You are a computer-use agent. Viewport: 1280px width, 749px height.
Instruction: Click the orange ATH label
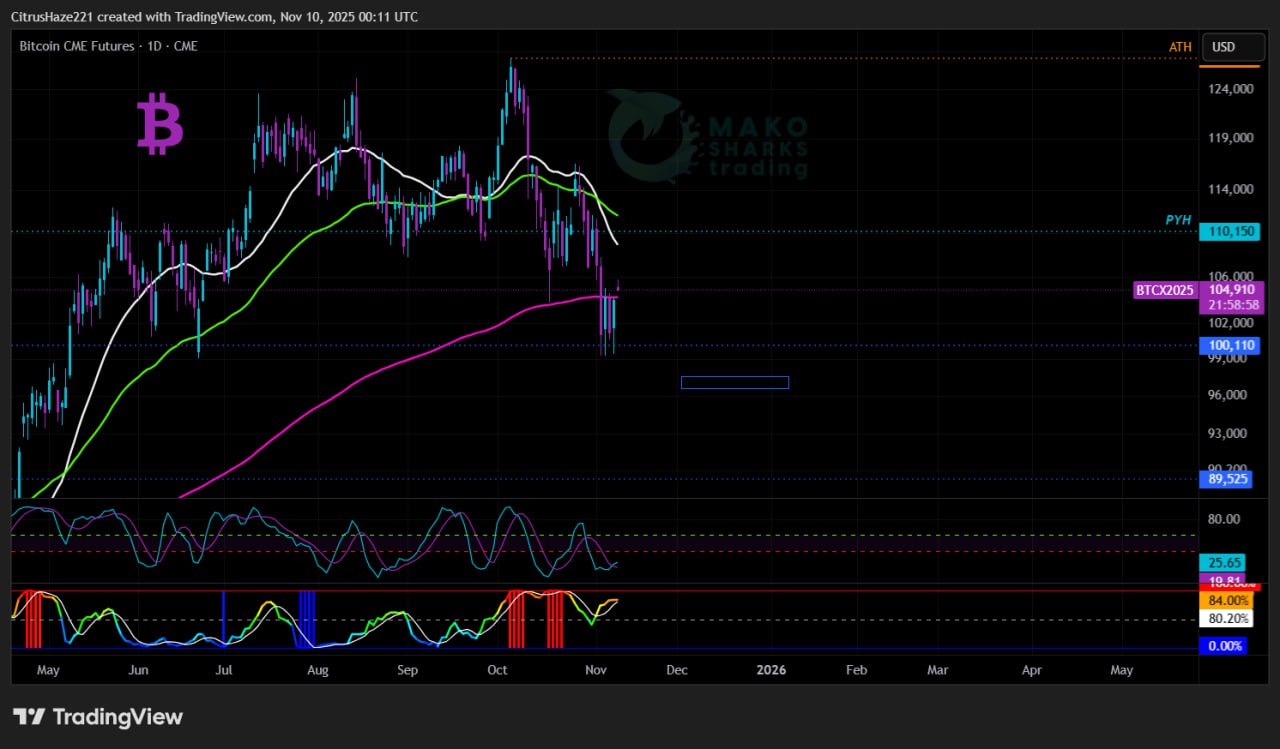click(x=1180, y=47)
